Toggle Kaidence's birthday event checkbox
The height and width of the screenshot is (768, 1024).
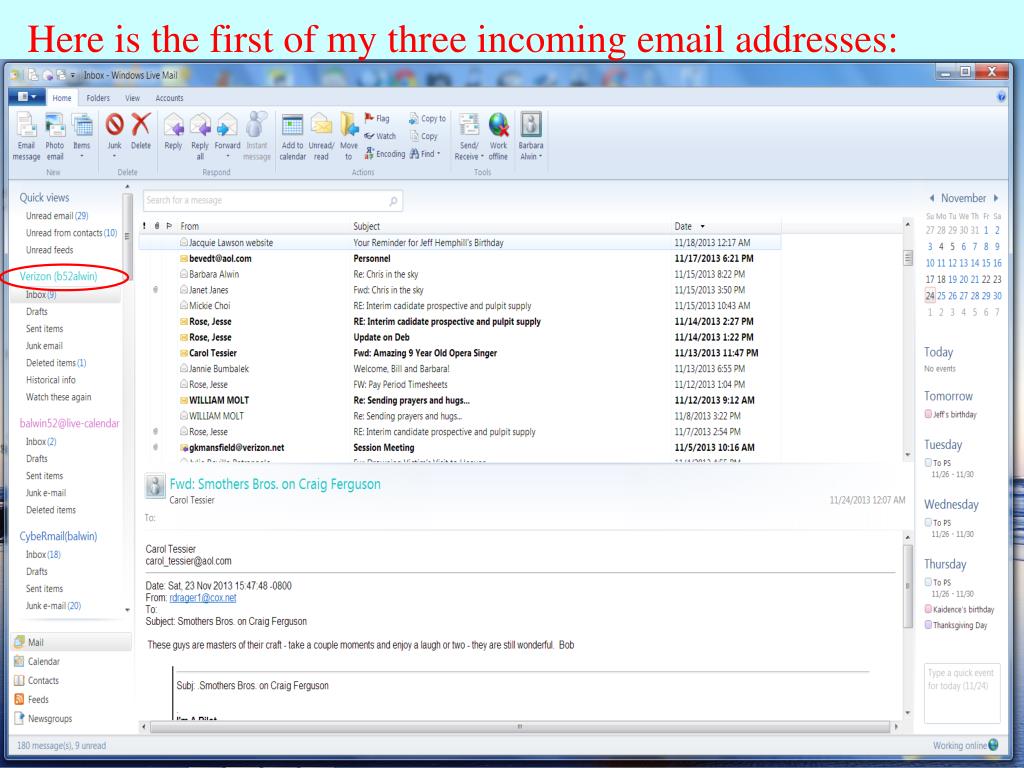pyautogui.click(x=928, y=609)
